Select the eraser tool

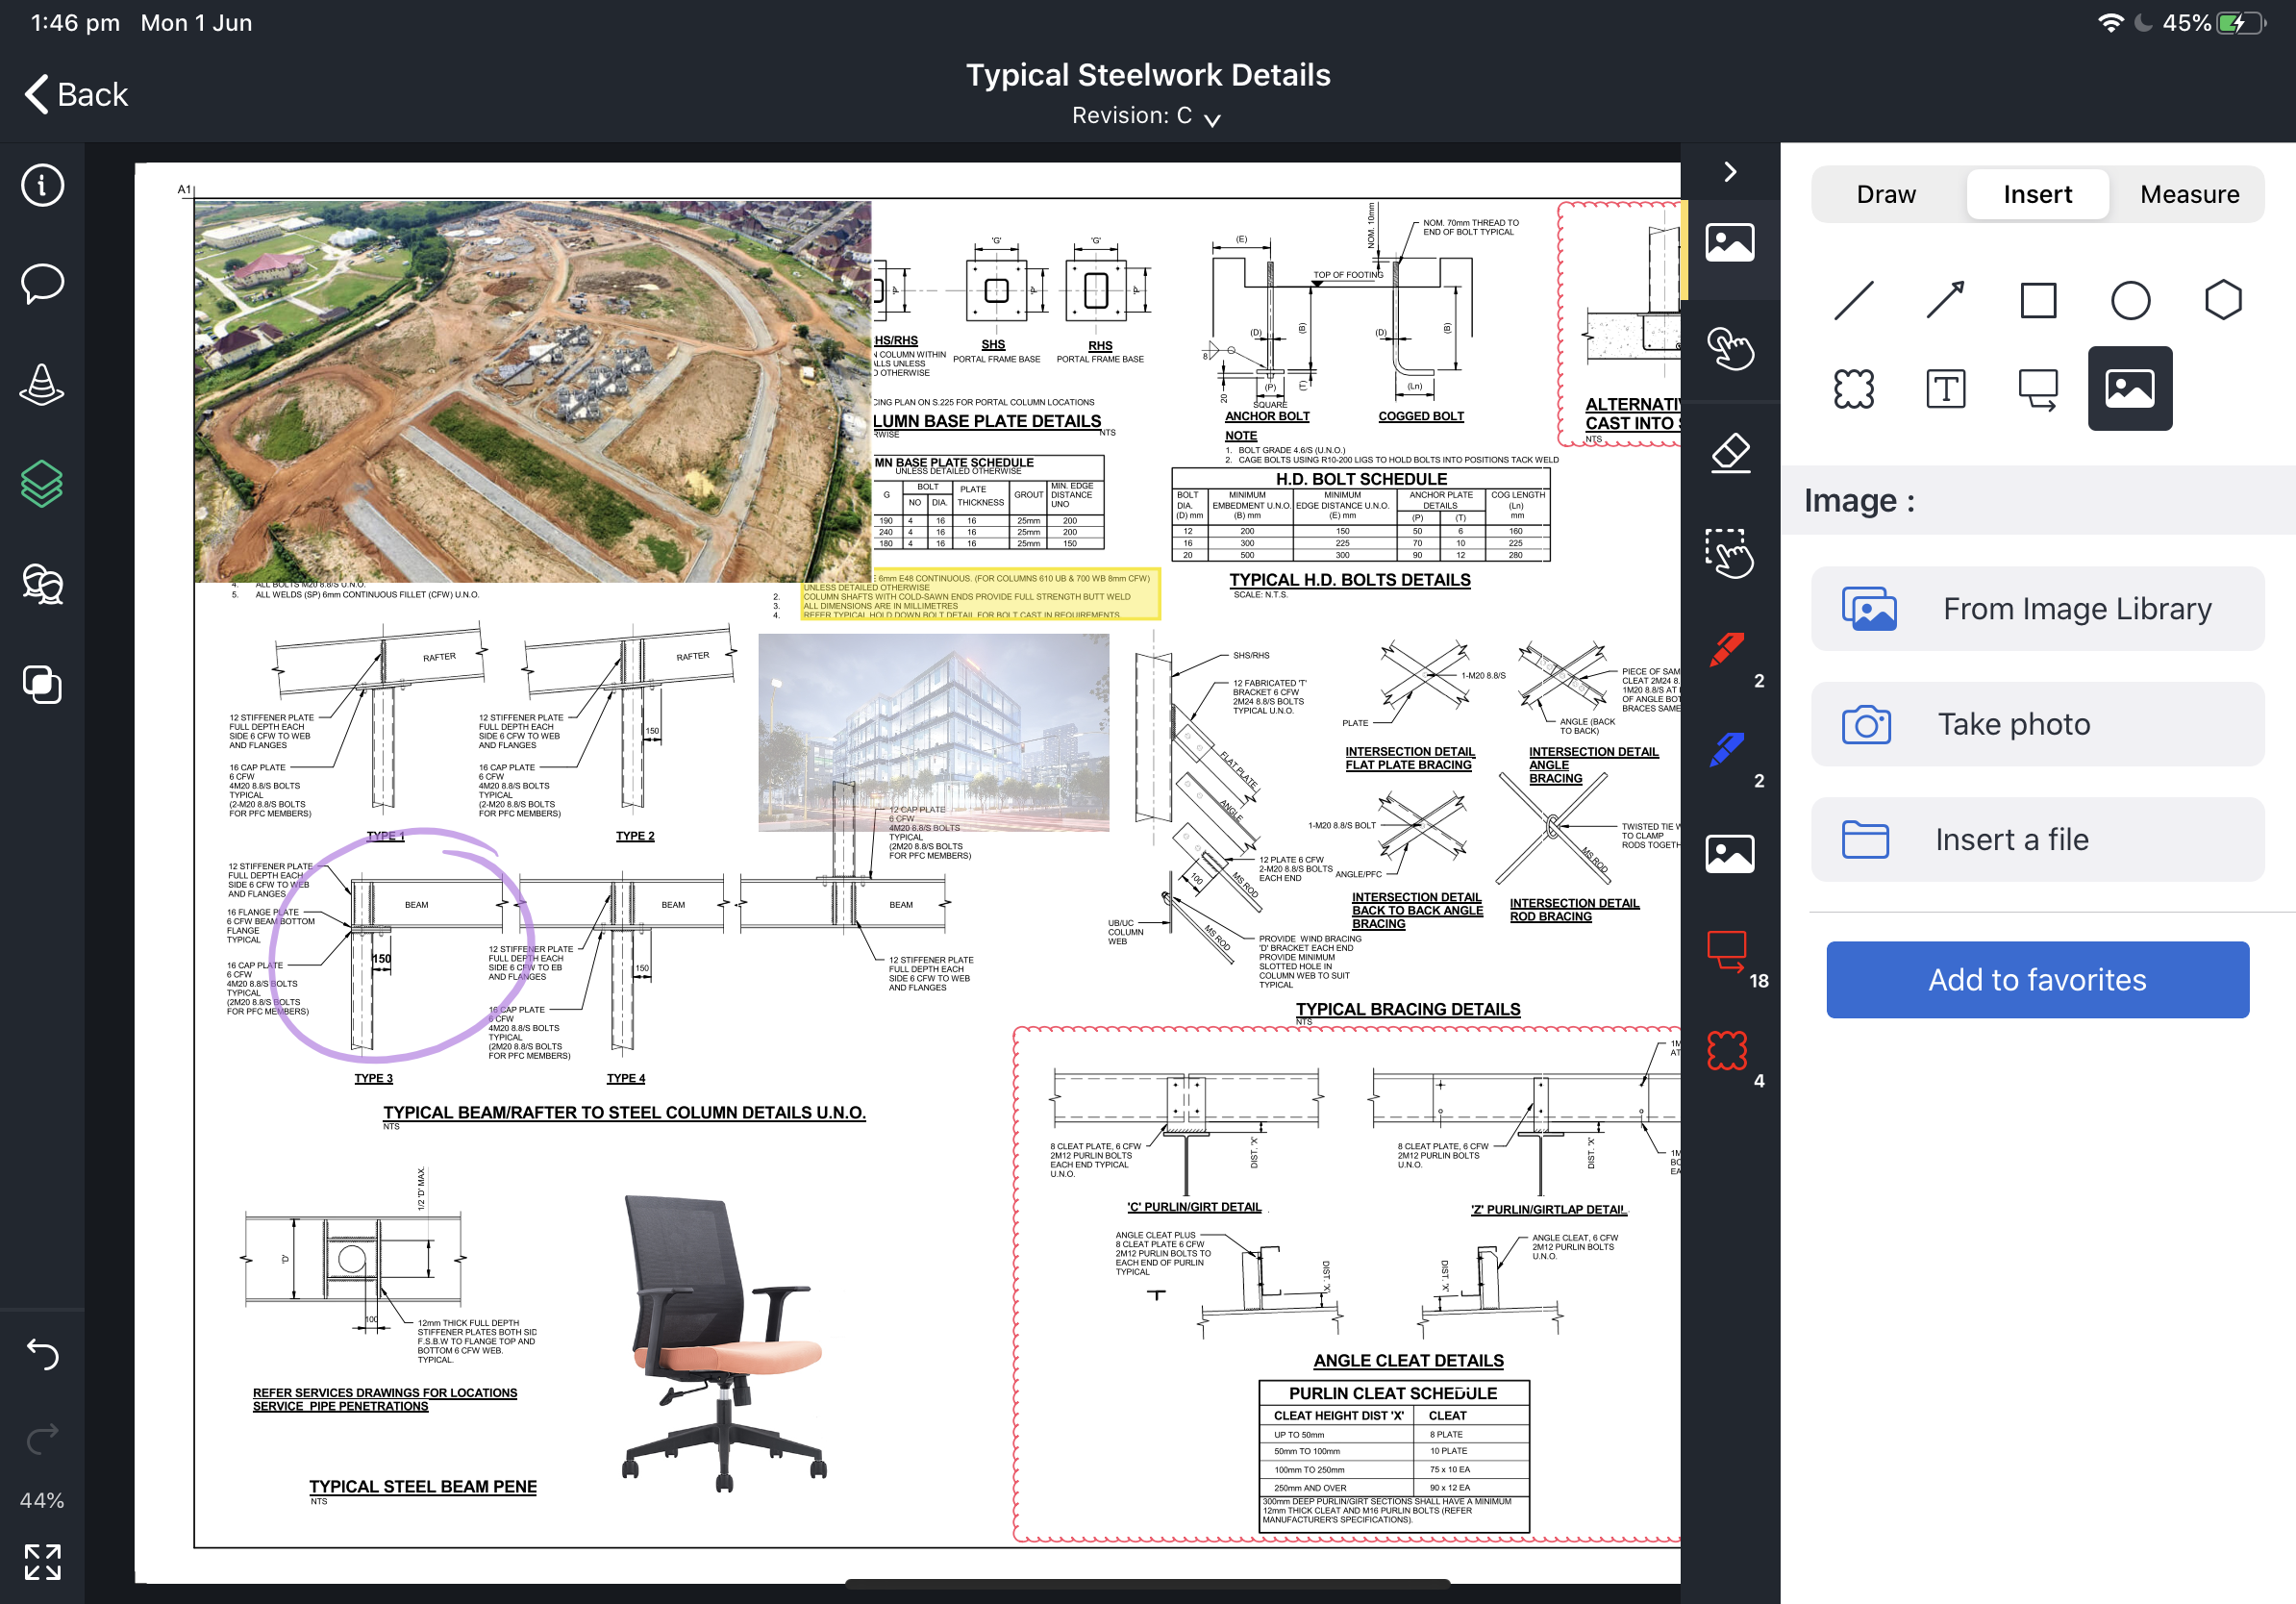1730,453
